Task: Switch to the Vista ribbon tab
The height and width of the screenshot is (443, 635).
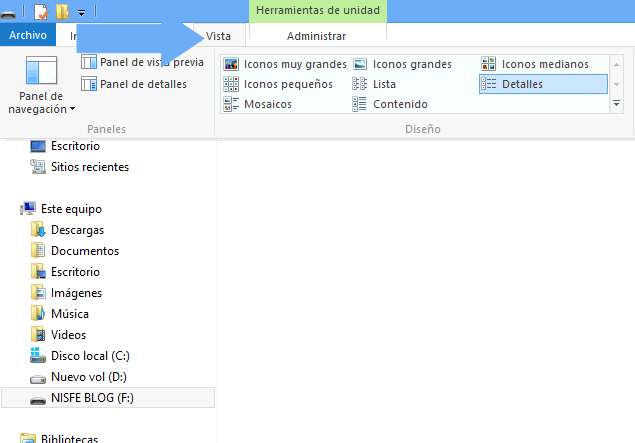Action: (x=218, y=36)
